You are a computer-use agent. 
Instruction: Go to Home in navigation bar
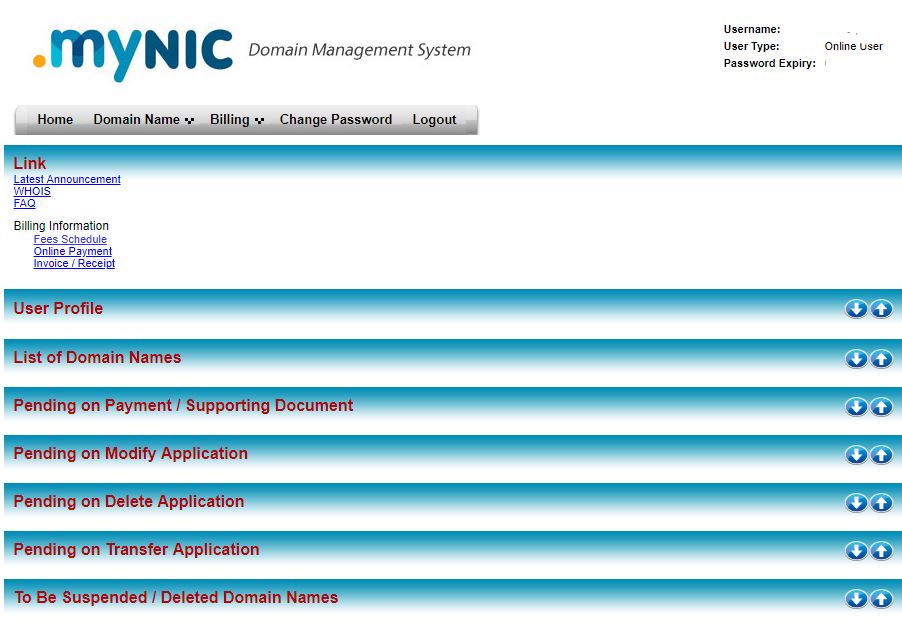(x=55, y=120)
